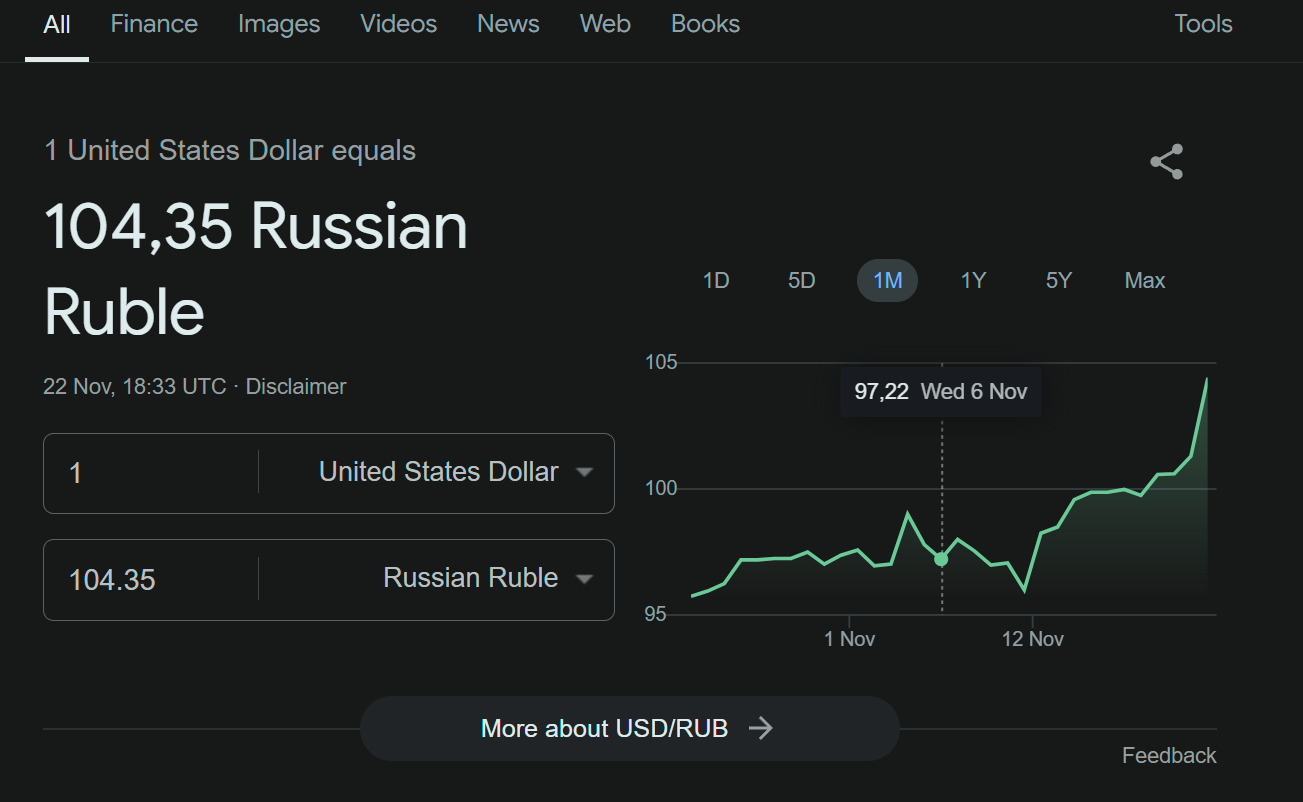1303x802 pixels.
Task: Open the Disclaimer link
Action: [296, 386]
